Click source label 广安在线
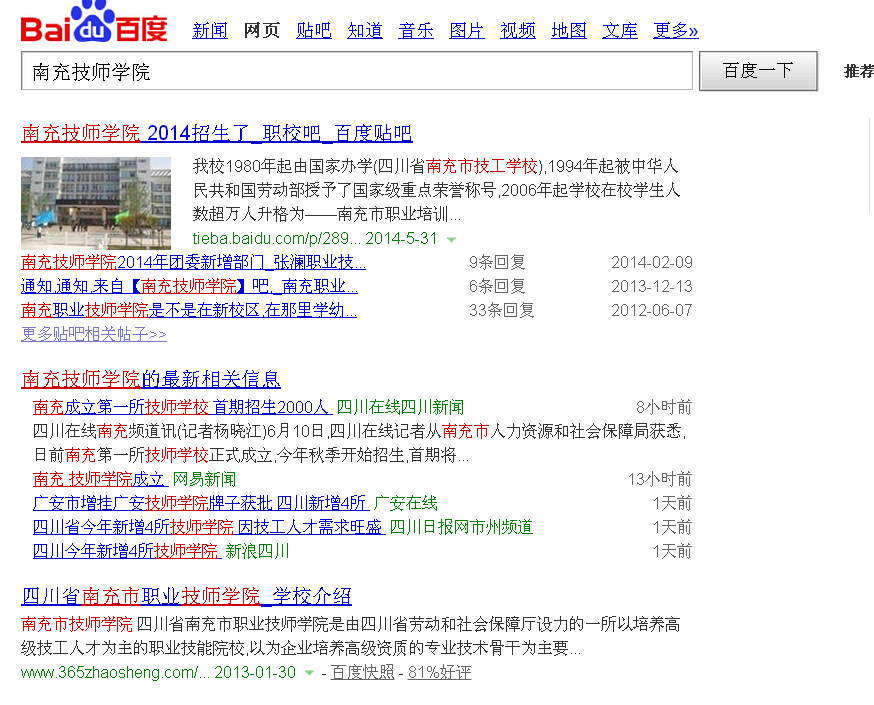The image size is (874, 705). pos(405,503)
